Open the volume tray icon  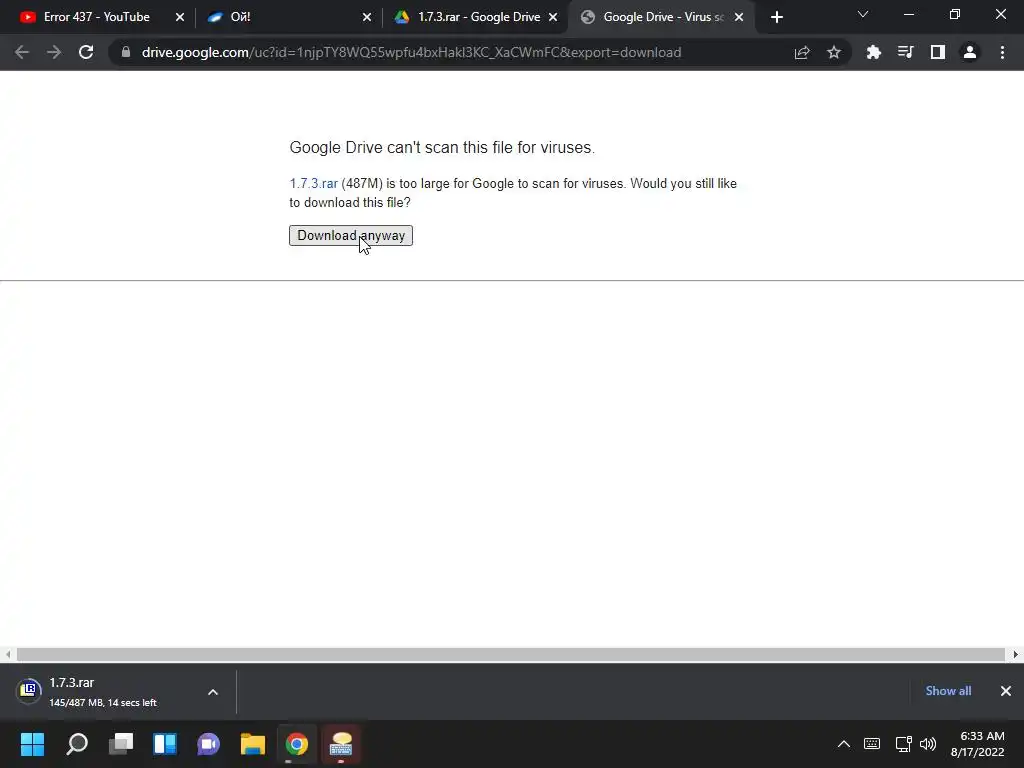(x=928, y=744)
